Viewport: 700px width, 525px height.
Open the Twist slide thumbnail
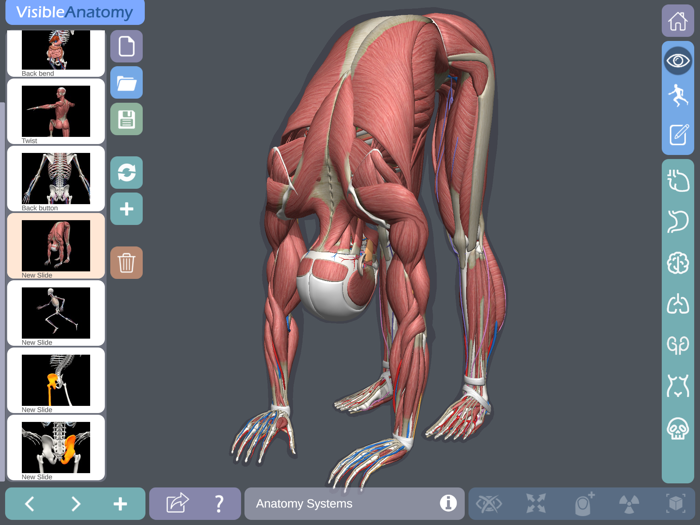point(56,112)
